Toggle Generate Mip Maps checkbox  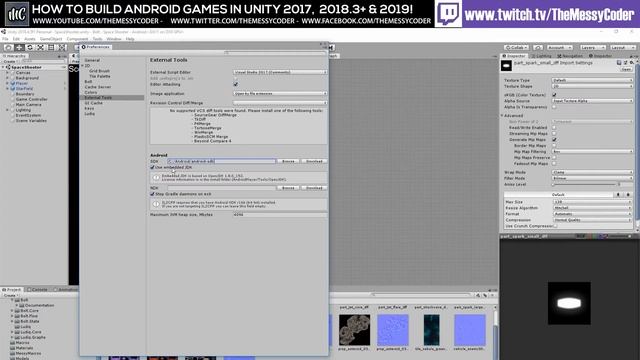pos(554,140)
